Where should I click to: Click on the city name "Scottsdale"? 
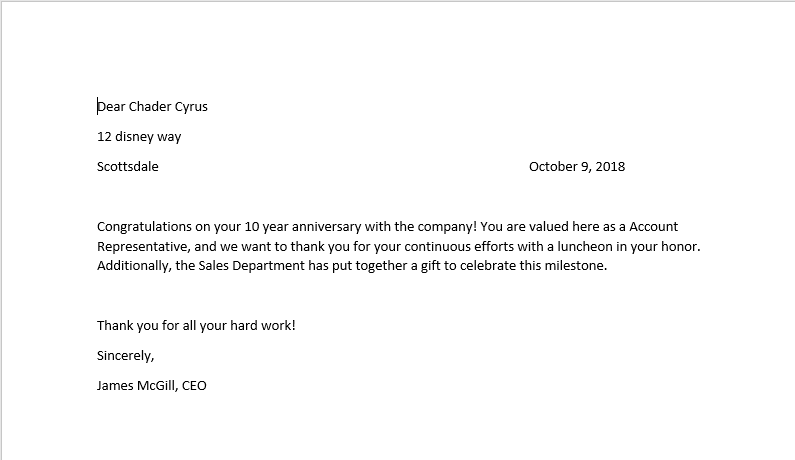[x=127, y=167]
